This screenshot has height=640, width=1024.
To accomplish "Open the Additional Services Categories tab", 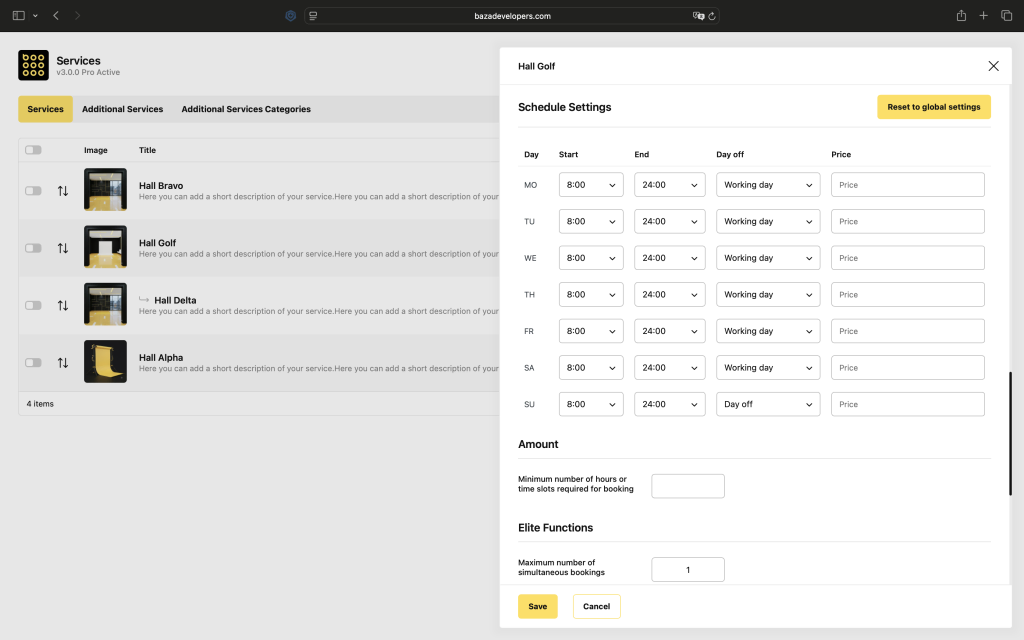I will (x=246, y=109).
